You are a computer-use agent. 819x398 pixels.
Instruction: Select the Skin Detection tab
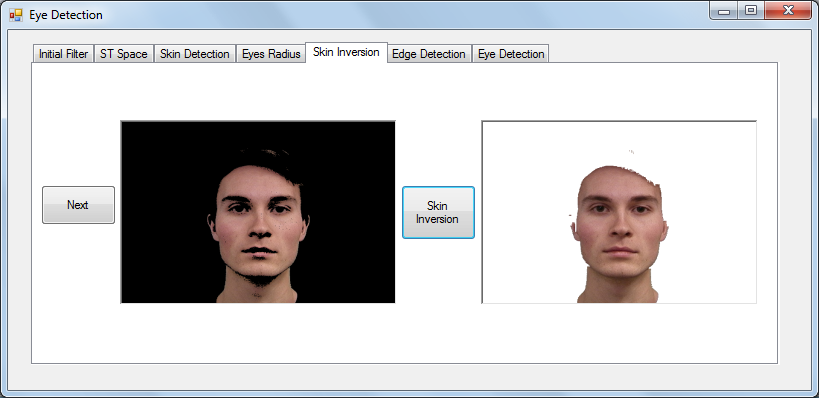click(194, 54)
